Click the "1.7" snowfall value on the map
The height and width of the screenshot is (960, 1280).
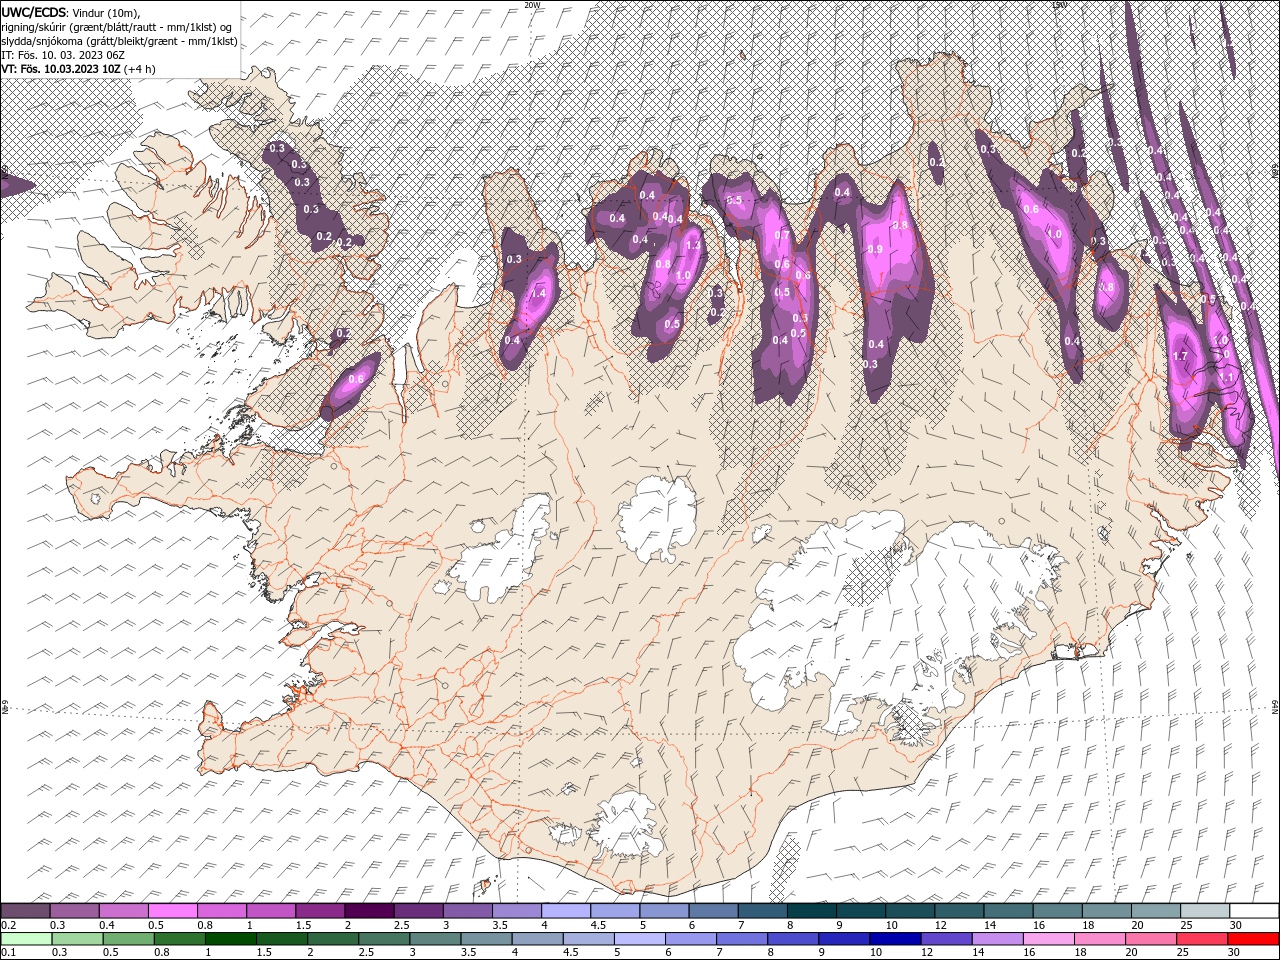click(1179, 356)
